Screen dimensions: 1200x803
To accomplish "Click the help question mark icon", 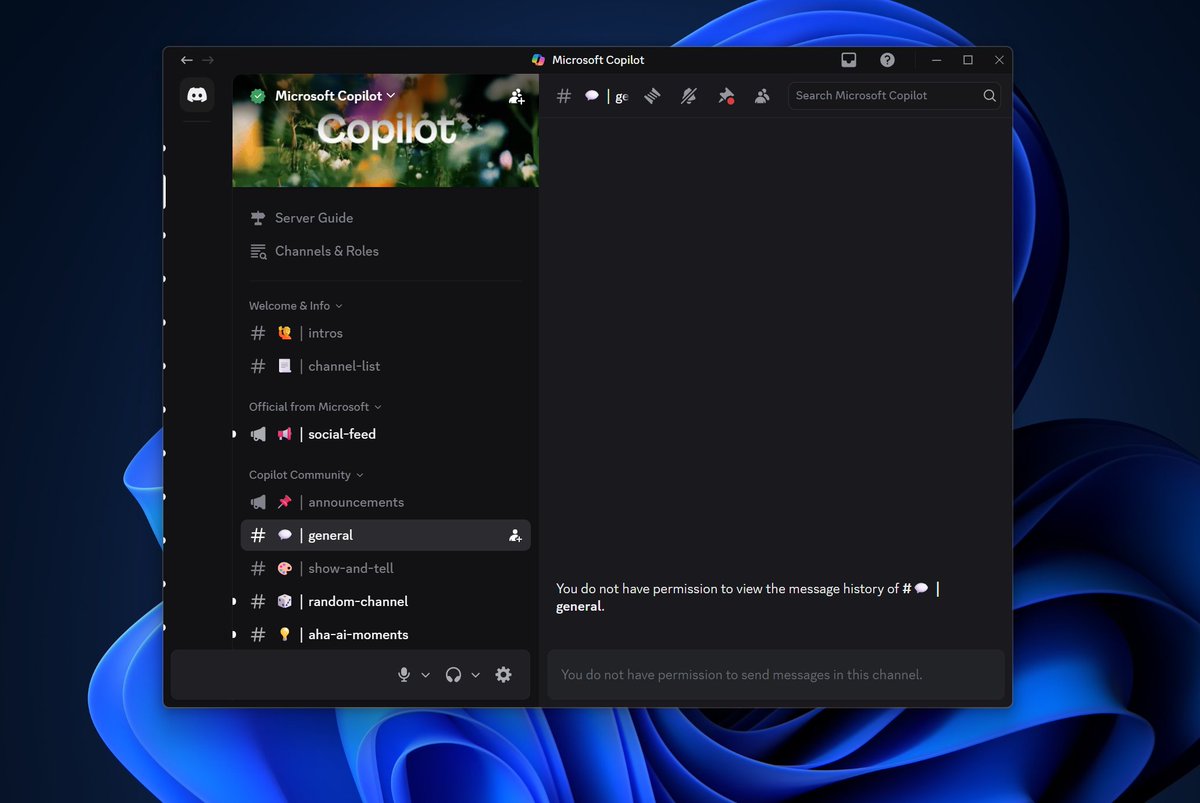I will pyautogui.click(x=887, y=59).
